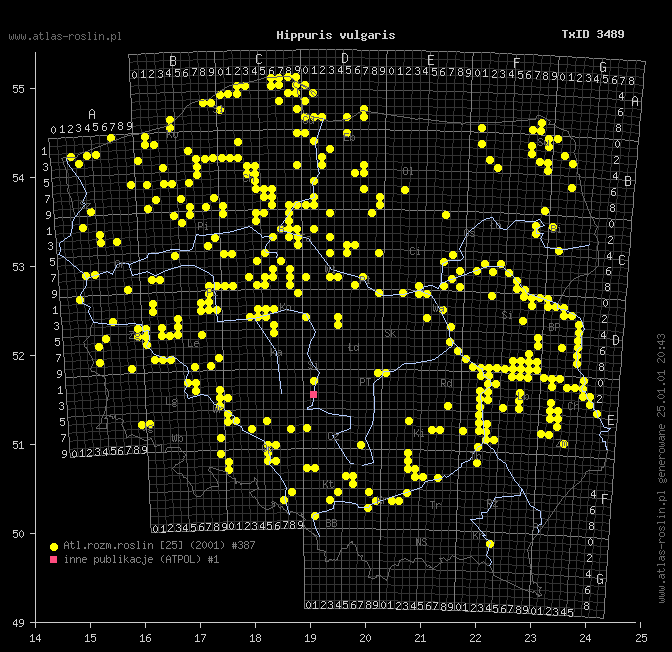Click the pink square marker on the map
Viewport: 672px width, 652px height.
point(313,394)
